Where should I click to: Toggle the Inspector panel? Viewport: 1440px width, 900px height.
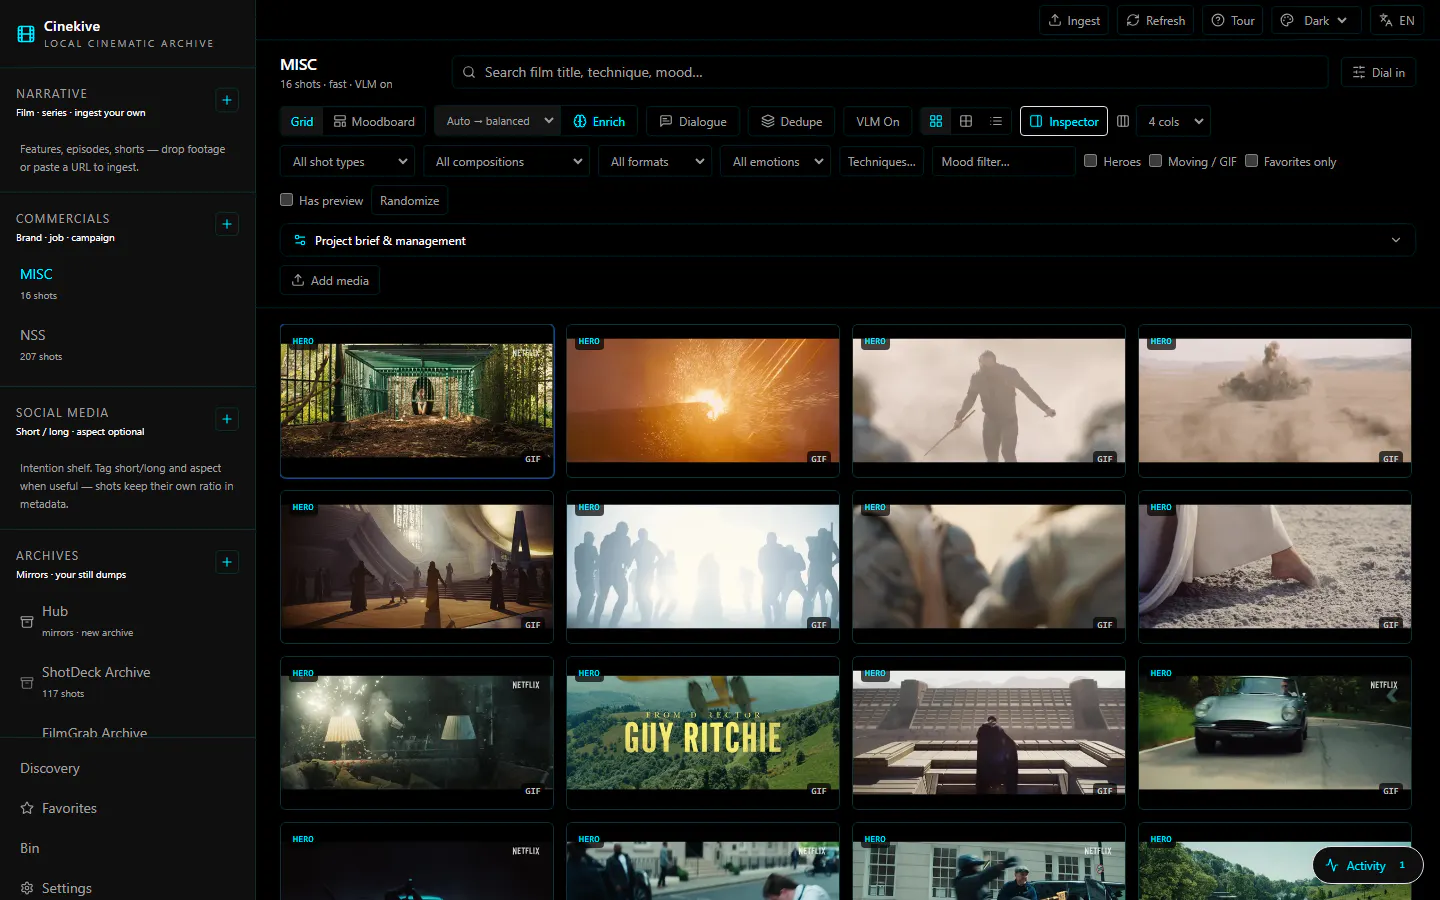point(1064,121)
